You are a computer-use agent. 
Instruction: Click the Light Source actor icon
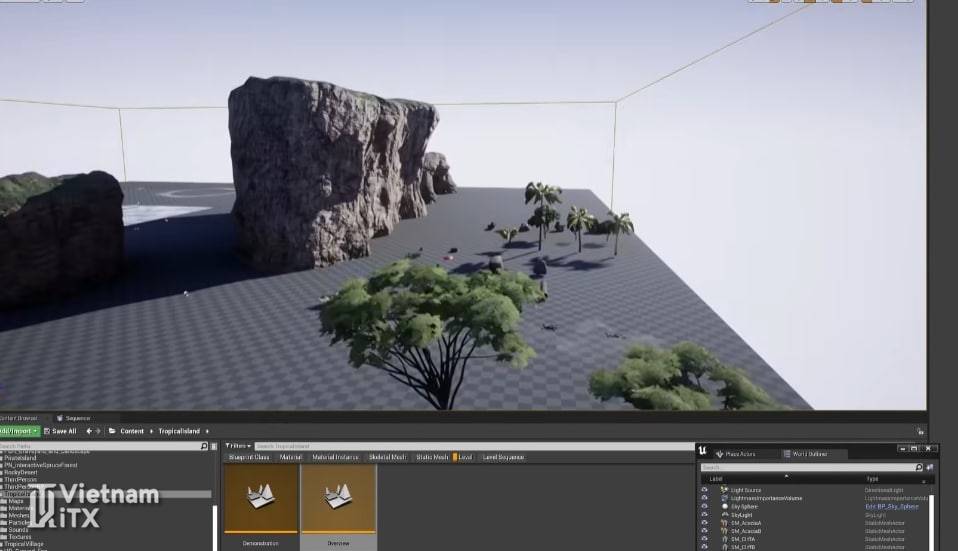tap(725, 490)
